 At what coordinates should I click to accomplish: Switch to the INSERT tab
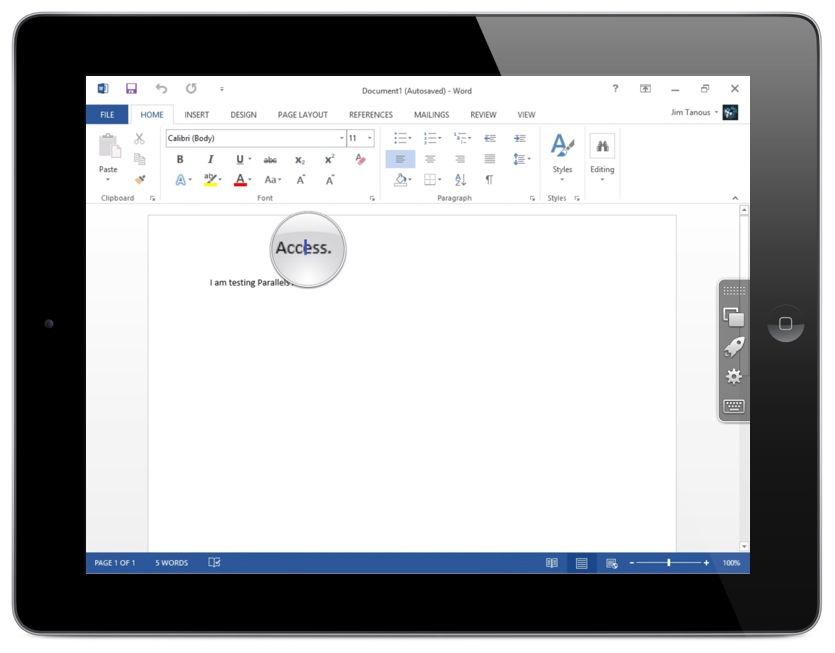(197, 115)
